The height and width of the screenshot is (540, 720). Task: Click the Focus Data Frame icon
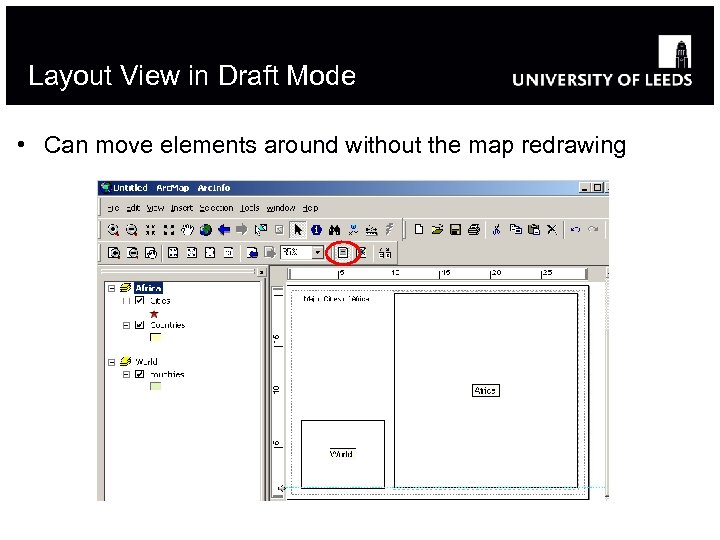click(x=362, y=253)
